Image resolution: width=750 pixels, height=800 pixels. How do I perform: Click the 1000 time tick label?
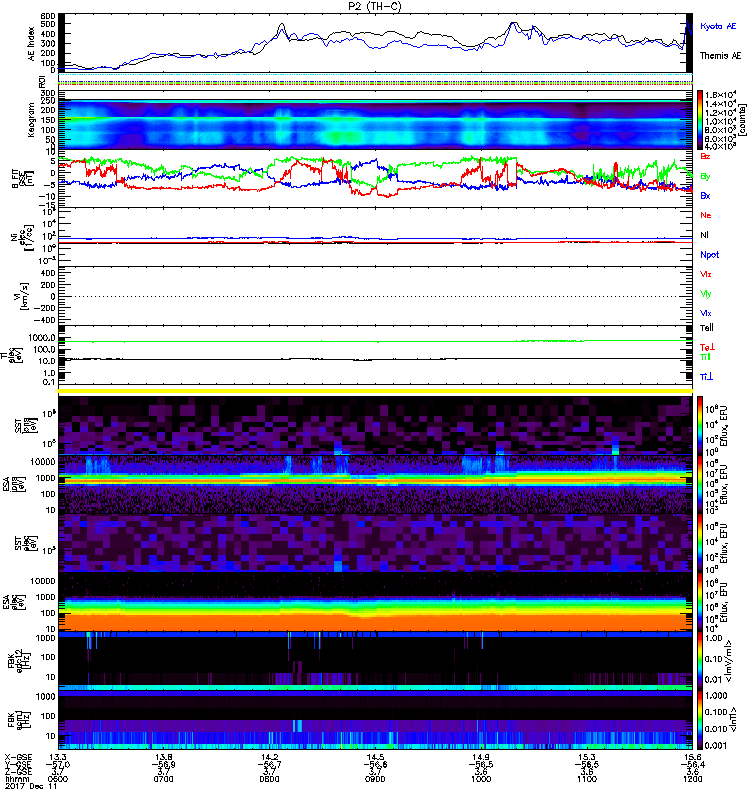tap(481, 779)
